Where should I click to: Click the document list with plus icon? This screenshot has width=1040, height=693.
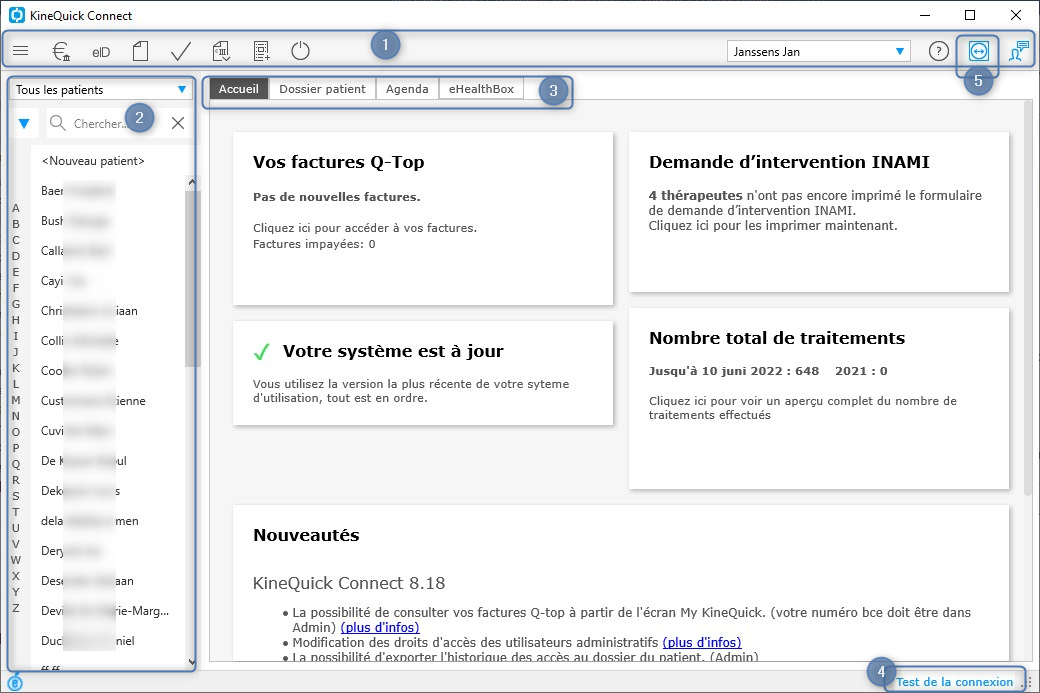coord(261,51)
